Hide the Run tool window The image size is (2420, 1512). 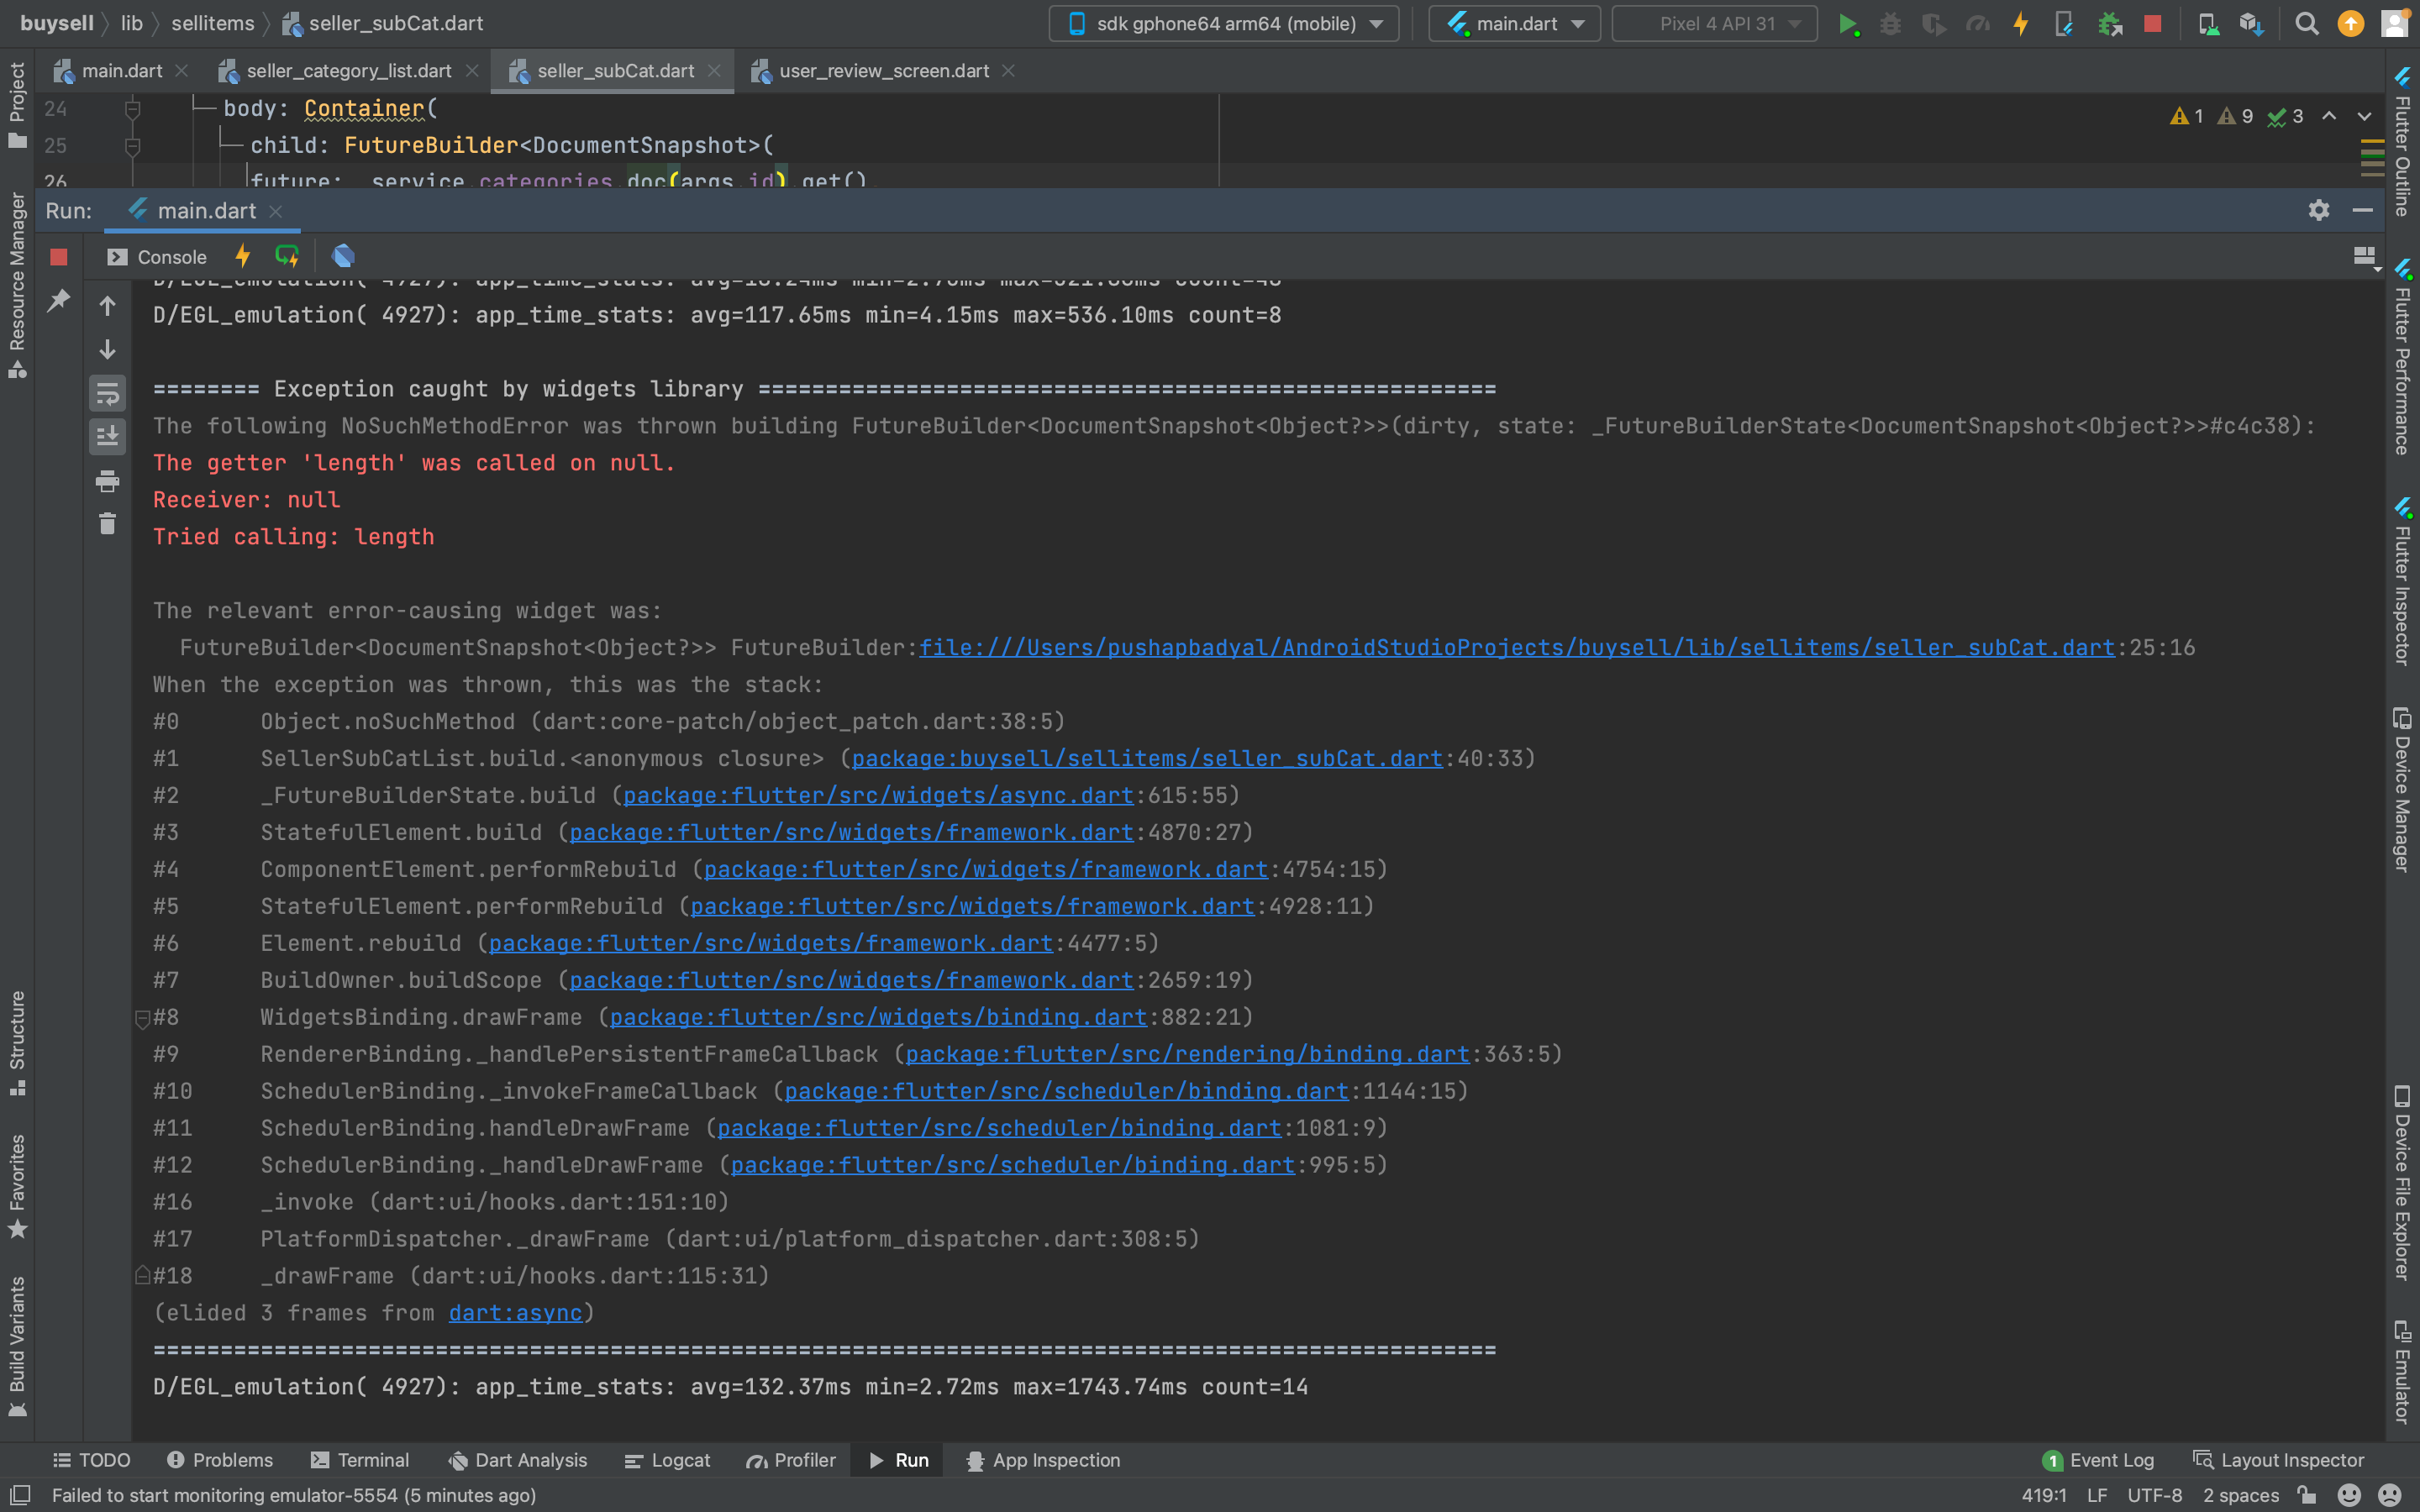2363,210
